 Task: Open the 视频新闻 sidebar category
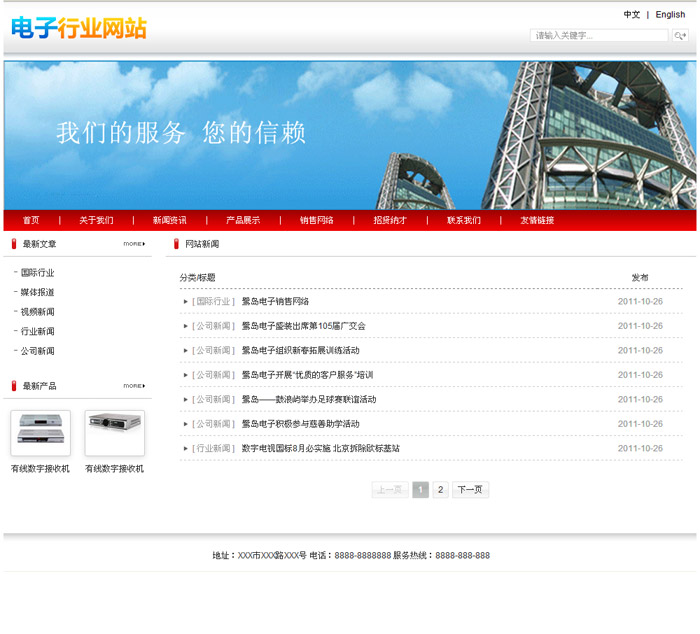[x=38, y=312]
